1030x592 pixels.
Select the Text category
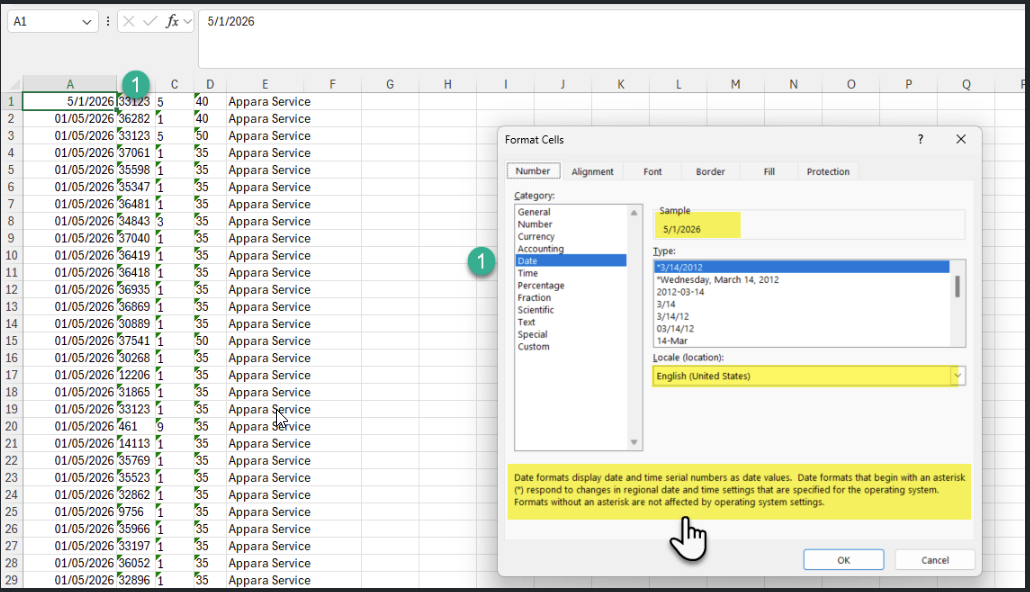coord(526,322)
